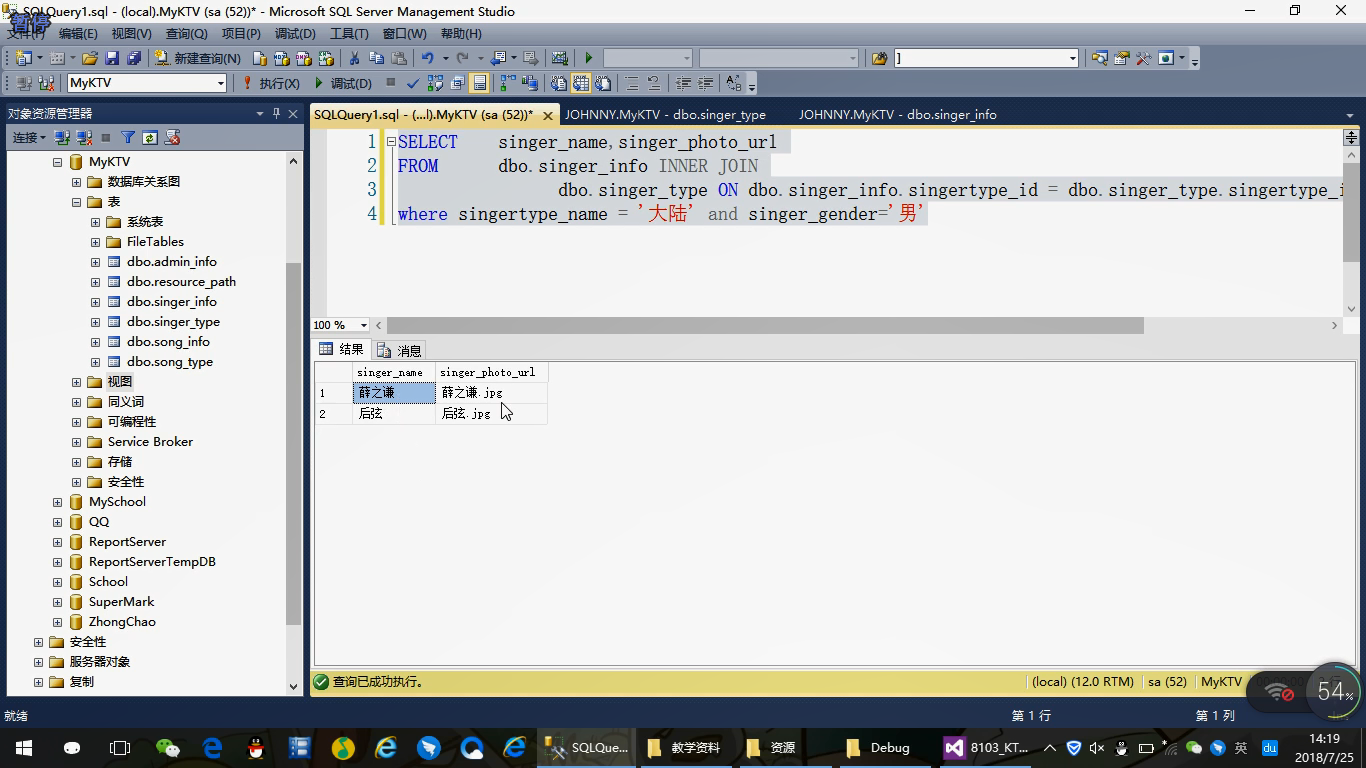The width and height of the screenshot is (1366, 768).
Task: Undo the last edit
Action: [x=427, y=58]
